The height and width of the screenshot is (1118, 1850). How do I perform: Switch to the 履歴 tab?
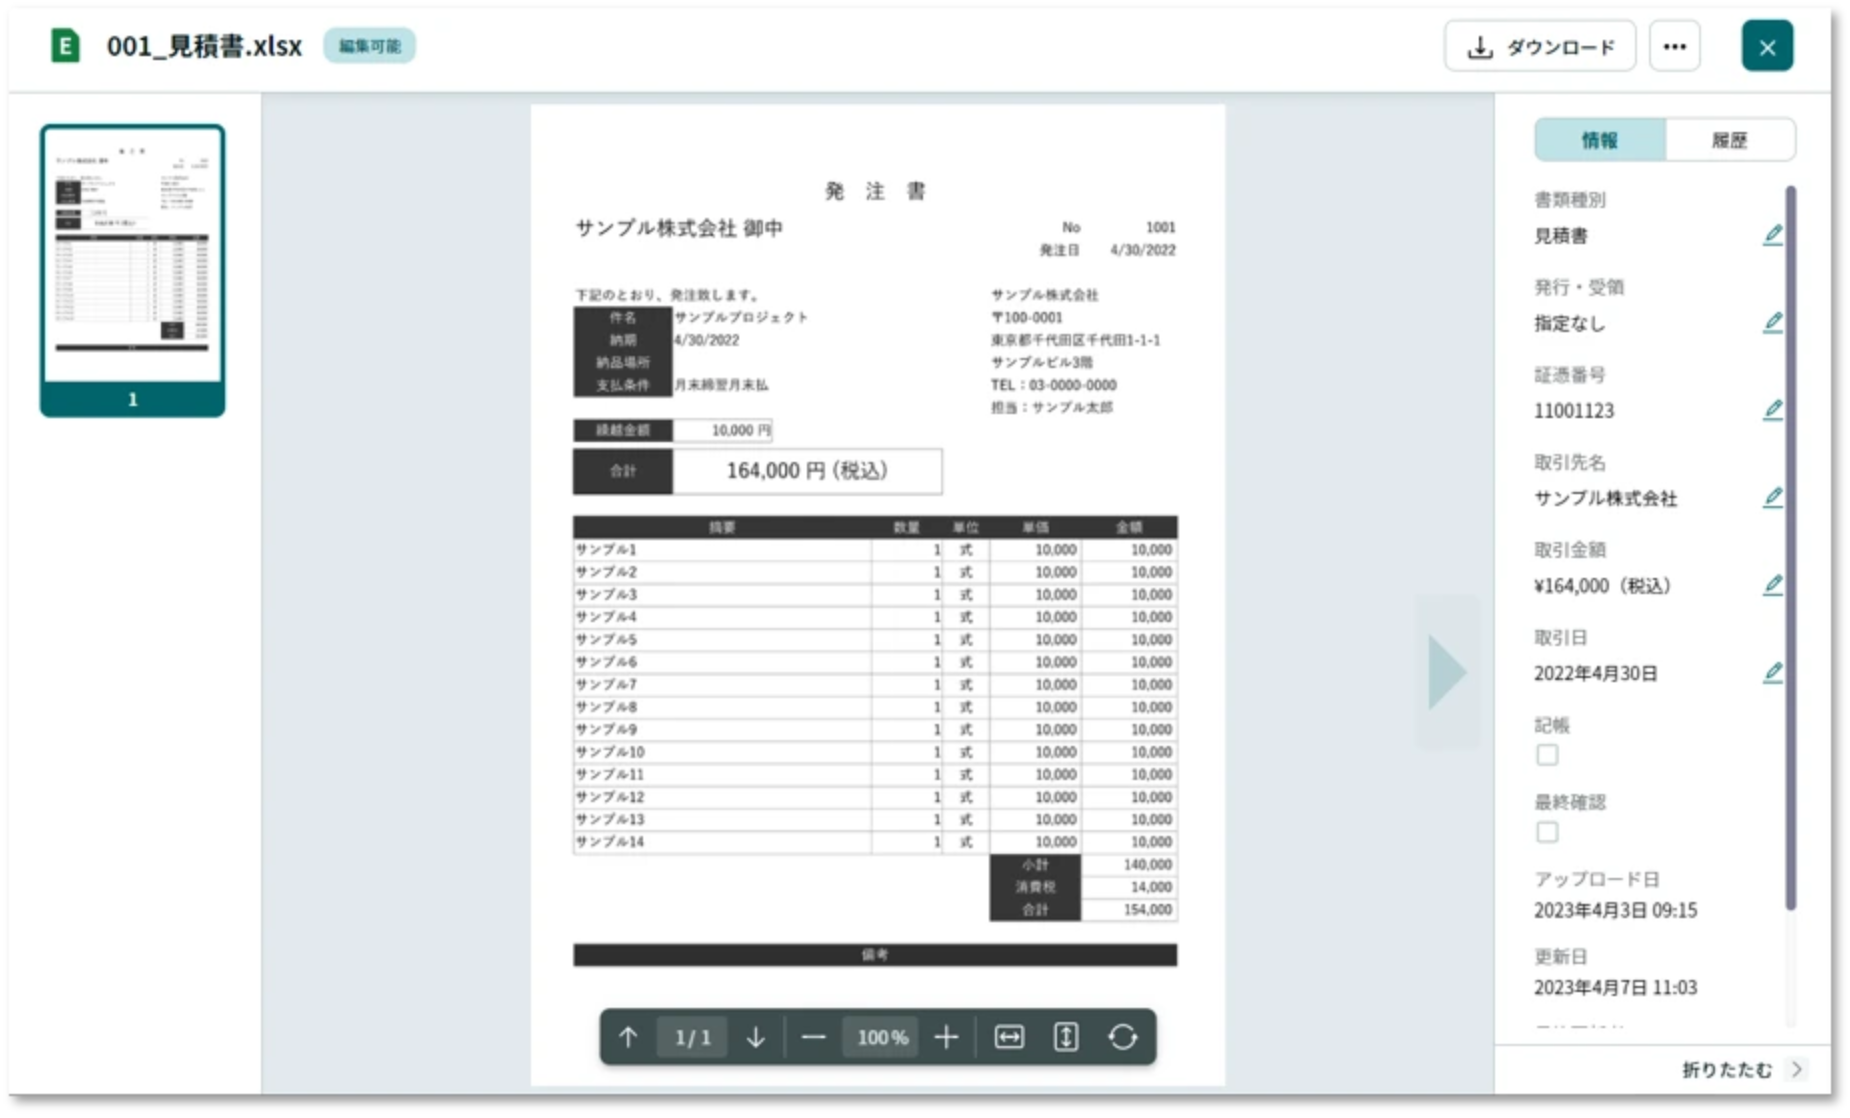click(1729, 140)
